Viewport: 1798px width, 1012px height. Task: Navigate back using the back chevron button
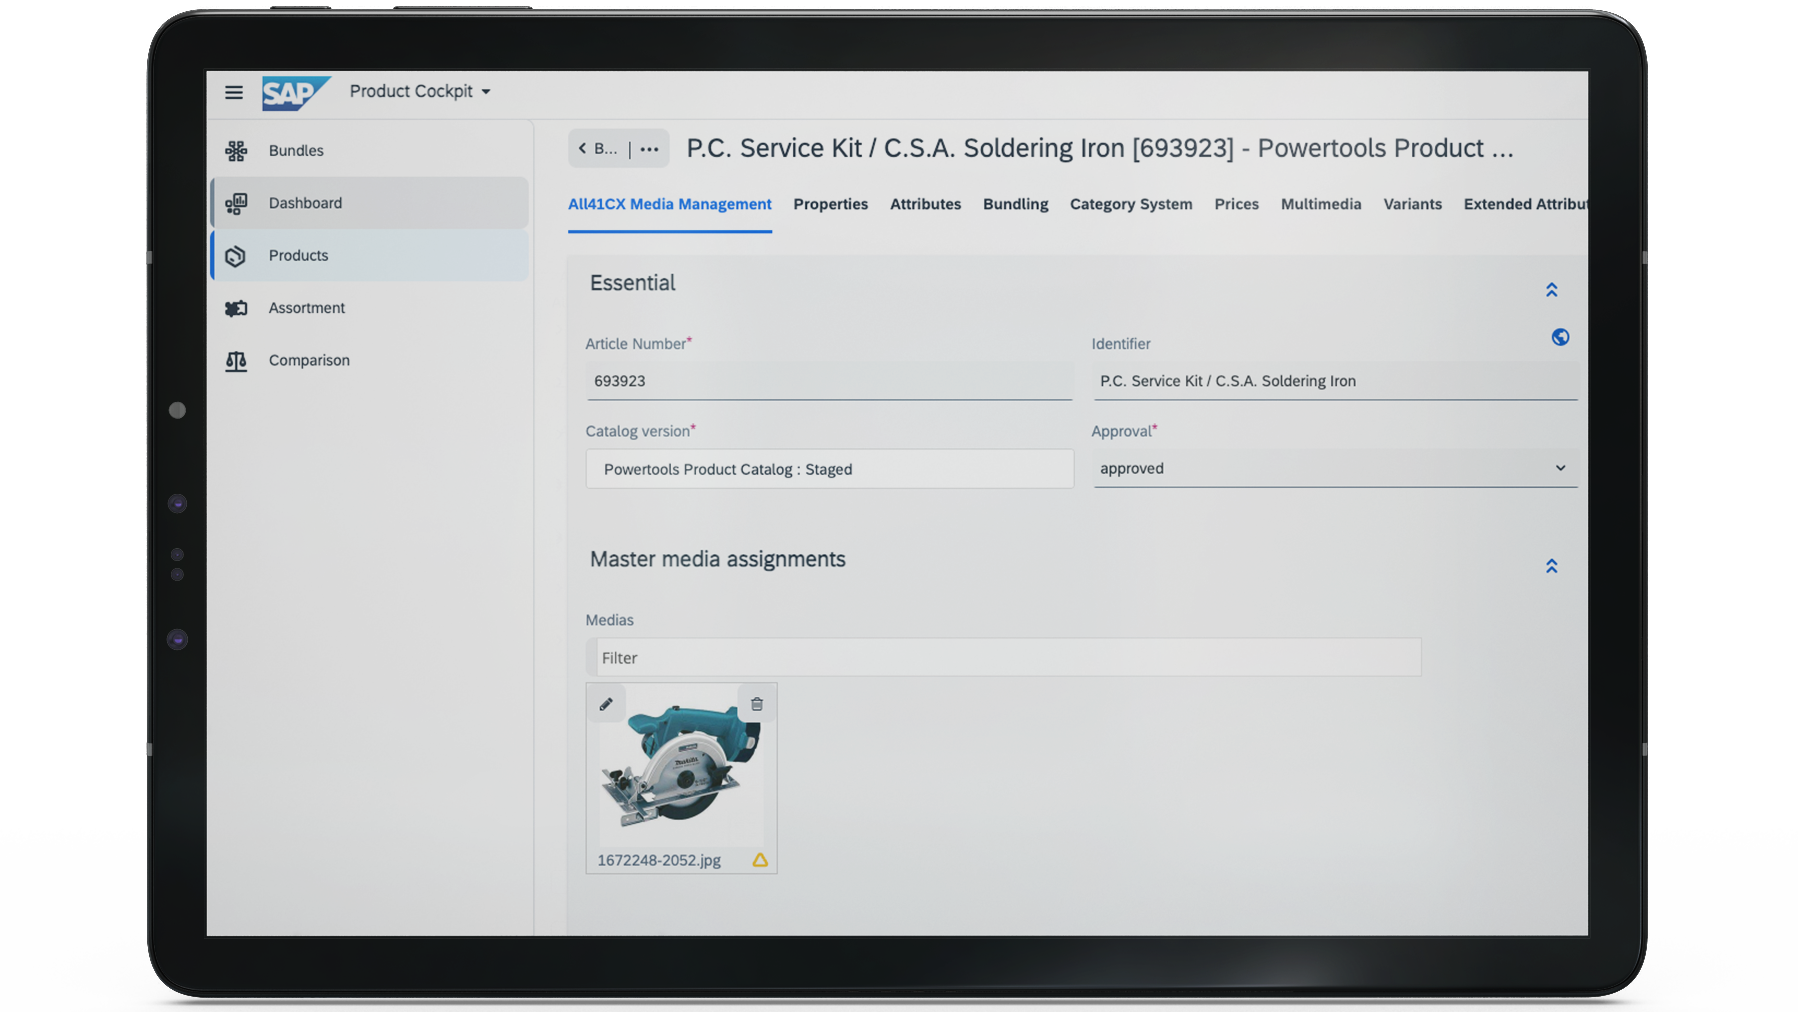click(583, 148)
